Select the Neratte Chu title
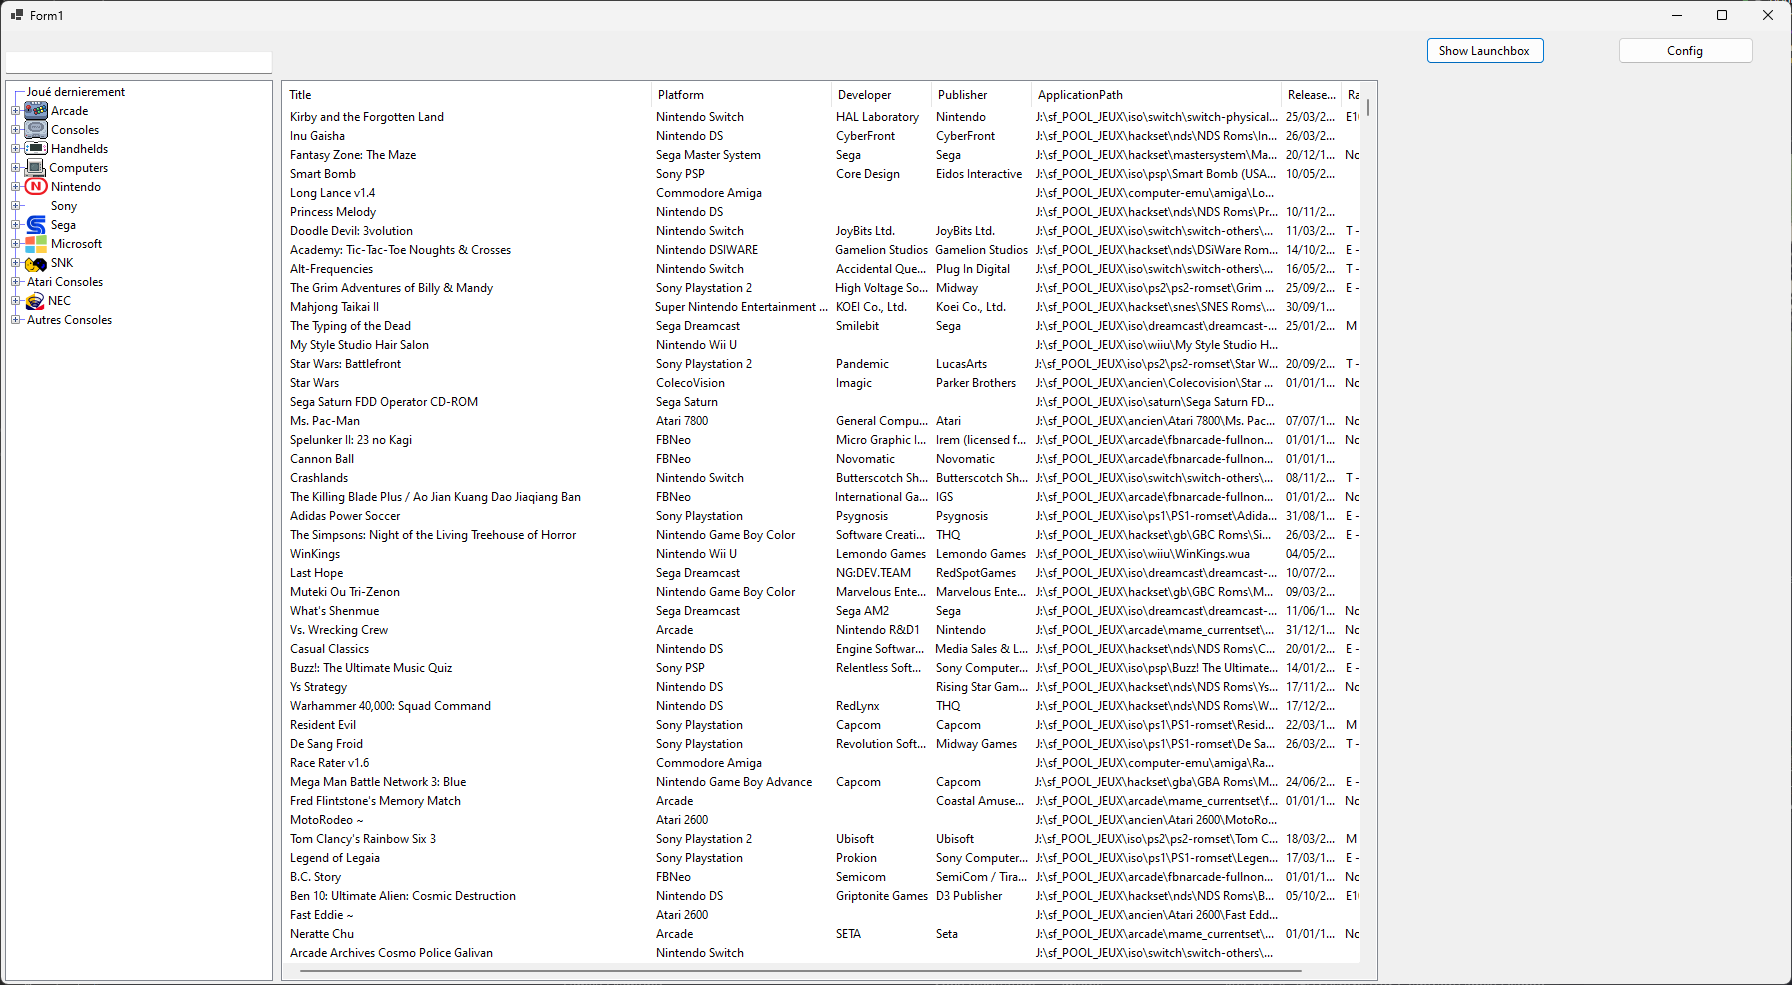Image resolution: width=1792 pixels, height=985 pixels. click(322, 934)
